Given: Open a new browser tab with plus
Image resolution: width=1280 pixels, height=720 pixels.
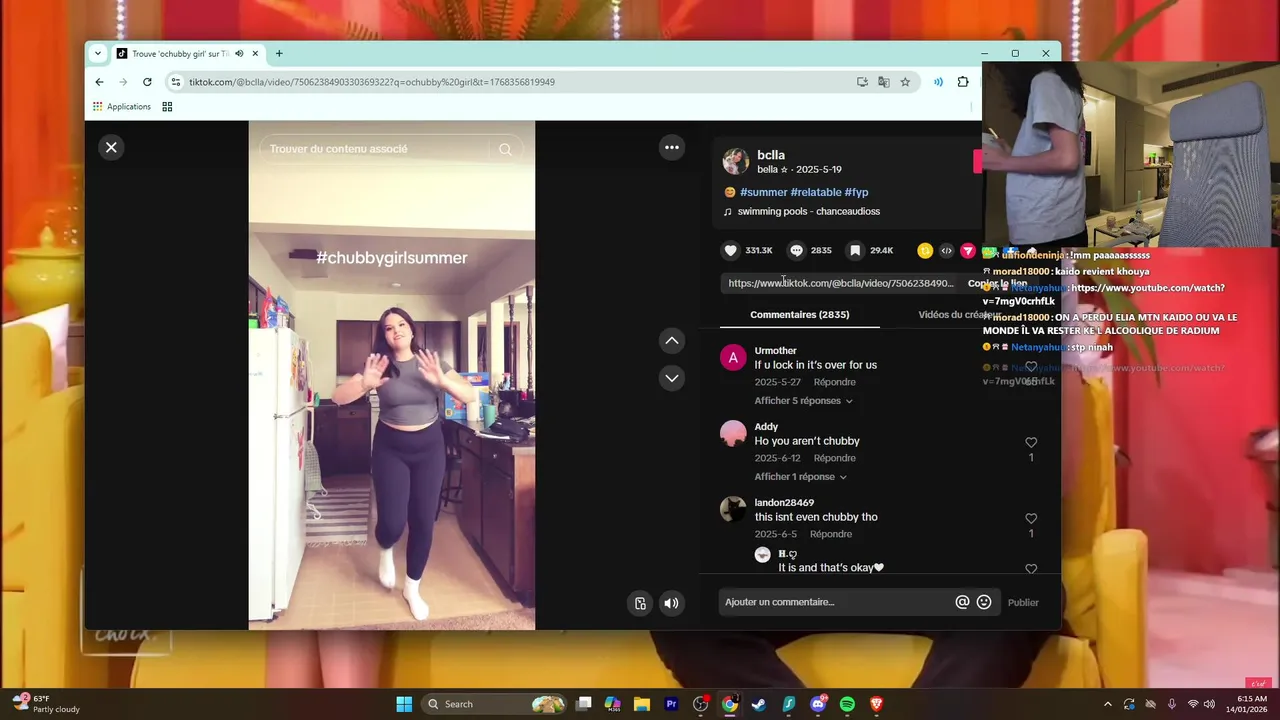Looking at the screenshot, I should (x=279, y=54).
